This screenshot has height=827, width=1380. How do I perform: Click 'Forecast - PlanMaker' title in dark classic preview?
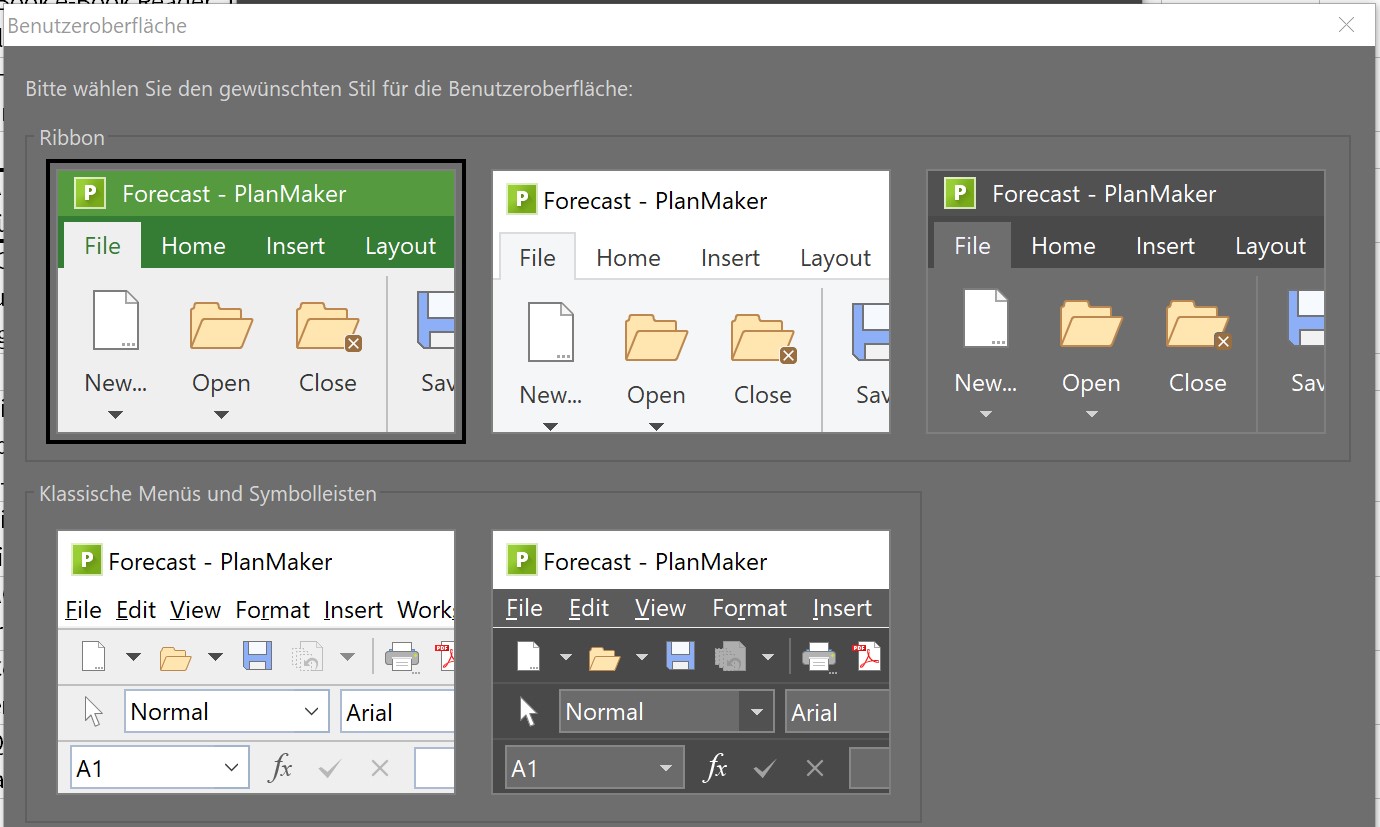pos(655,562)
